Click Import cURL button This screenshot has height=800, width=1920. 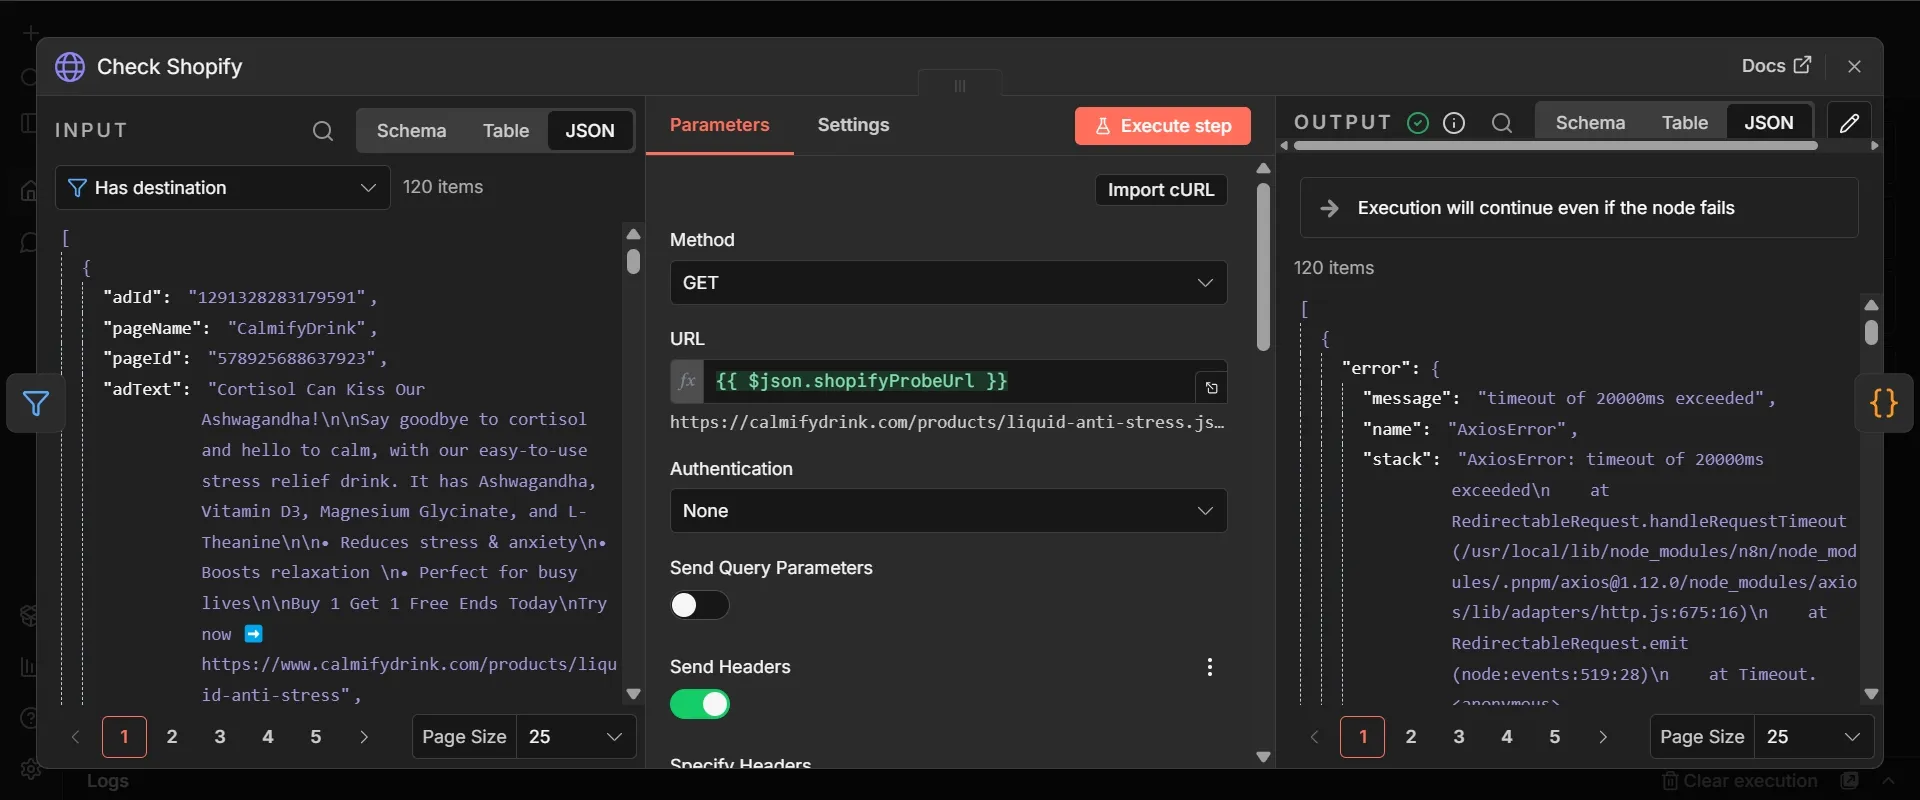click(x=1161, y=190)
